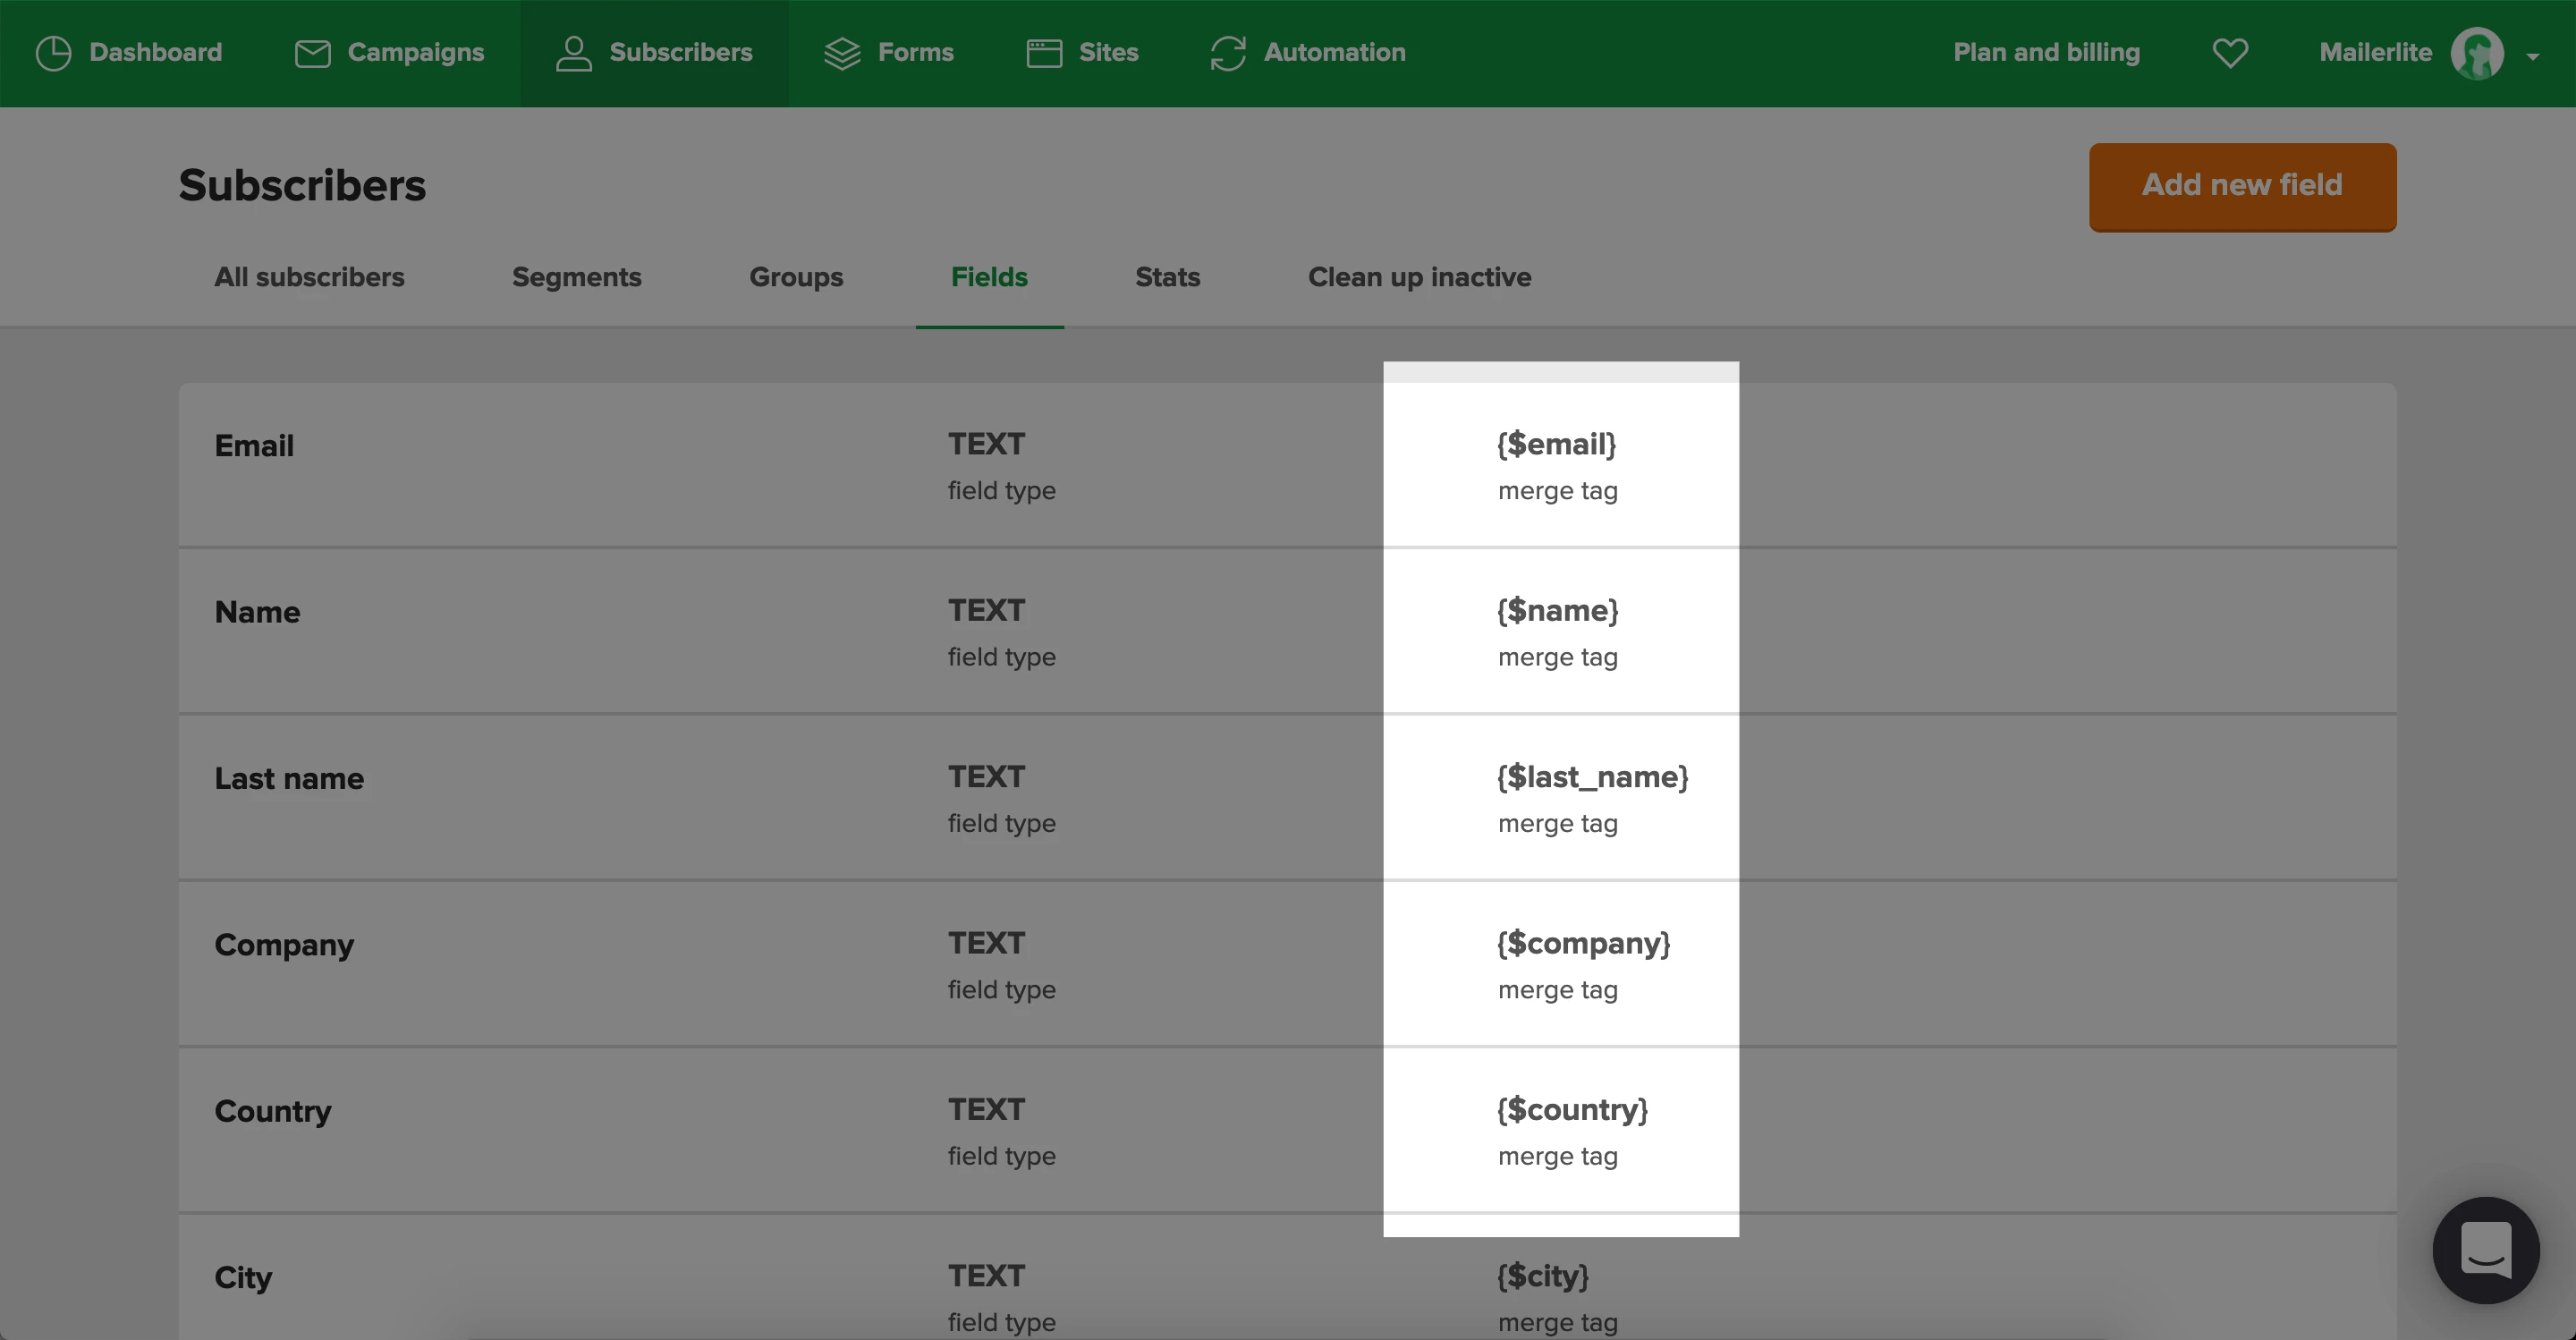This screenshot has width=2576, height=1340.
Task: Click the Campaigns envelope icon
Action: point(312,53)
